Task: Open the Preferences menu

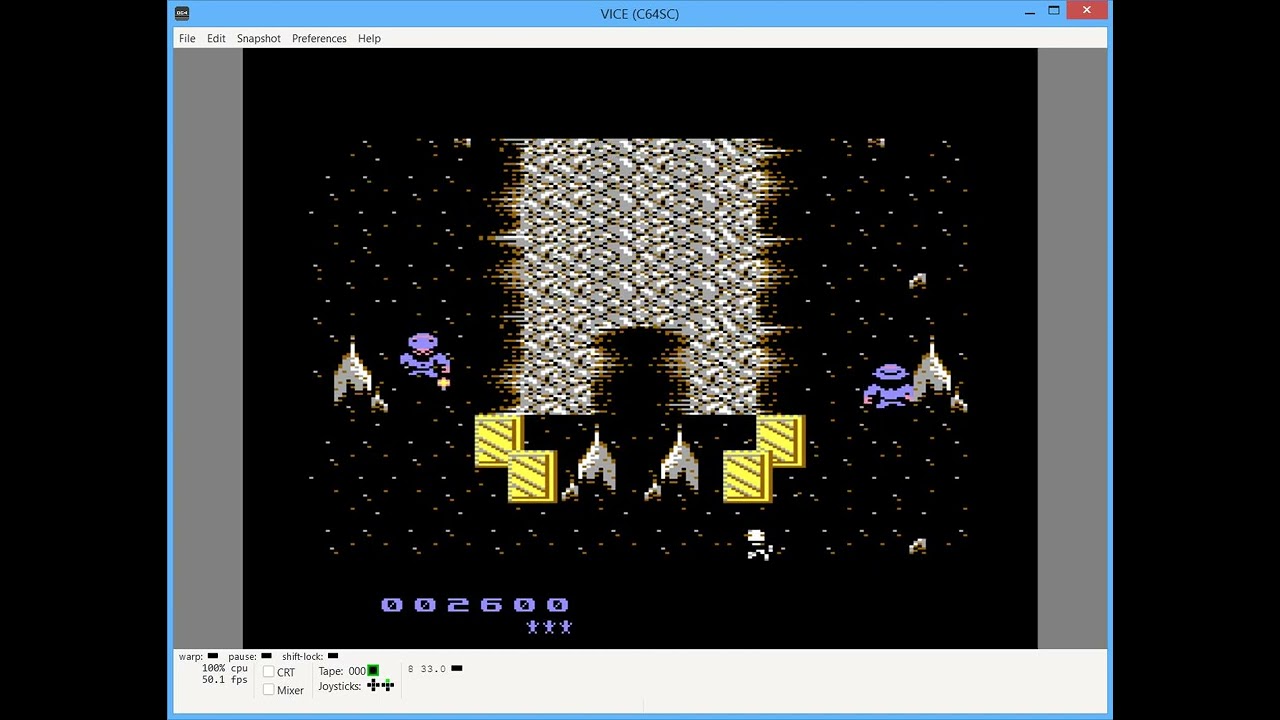Action: click(x=319, y=38)
